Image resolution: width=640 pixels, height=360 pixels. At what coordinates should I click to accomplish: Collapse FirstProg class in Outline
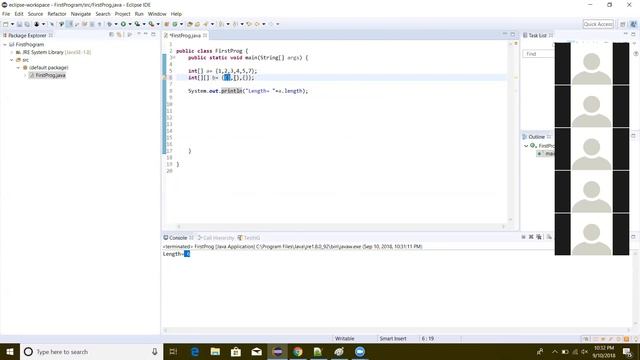526,146
